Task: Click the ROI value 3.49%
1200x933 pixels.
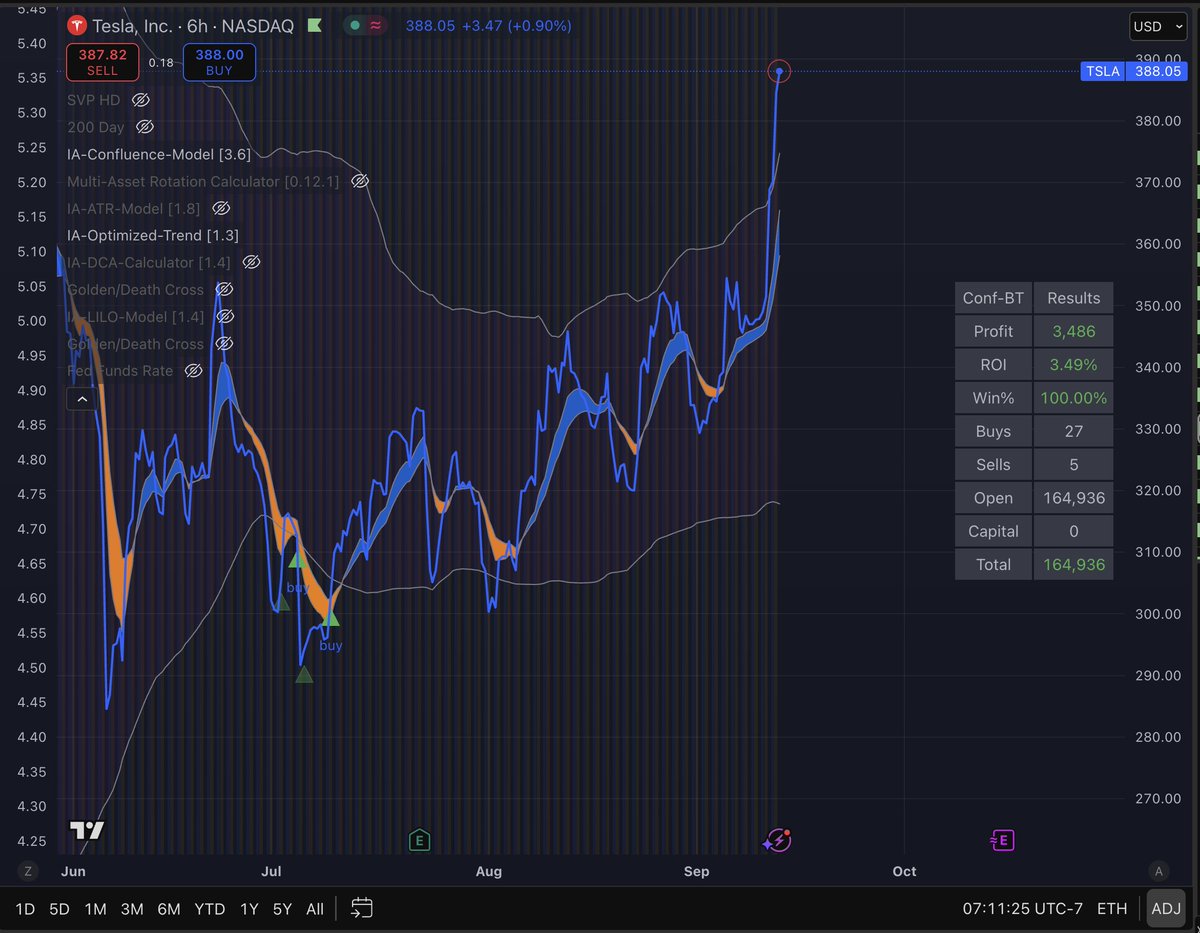Action: [x=1074, y=365]
